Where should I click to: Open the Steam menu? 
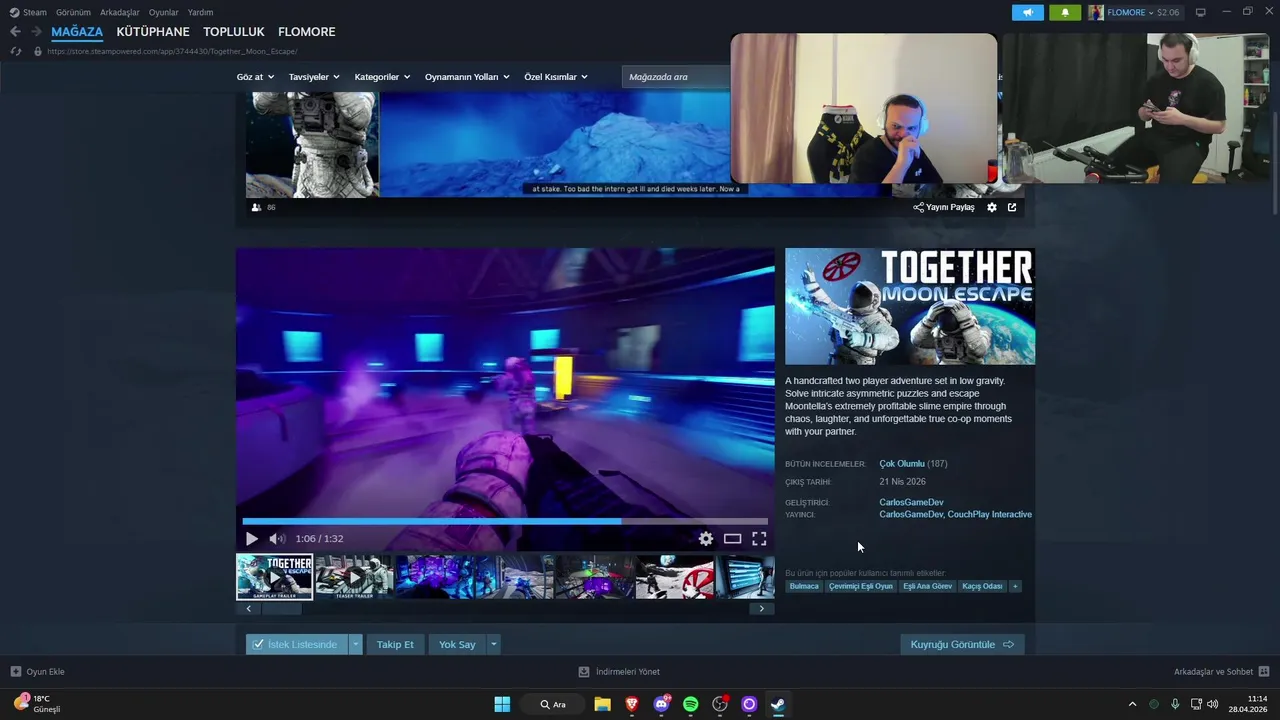(28, 12)
